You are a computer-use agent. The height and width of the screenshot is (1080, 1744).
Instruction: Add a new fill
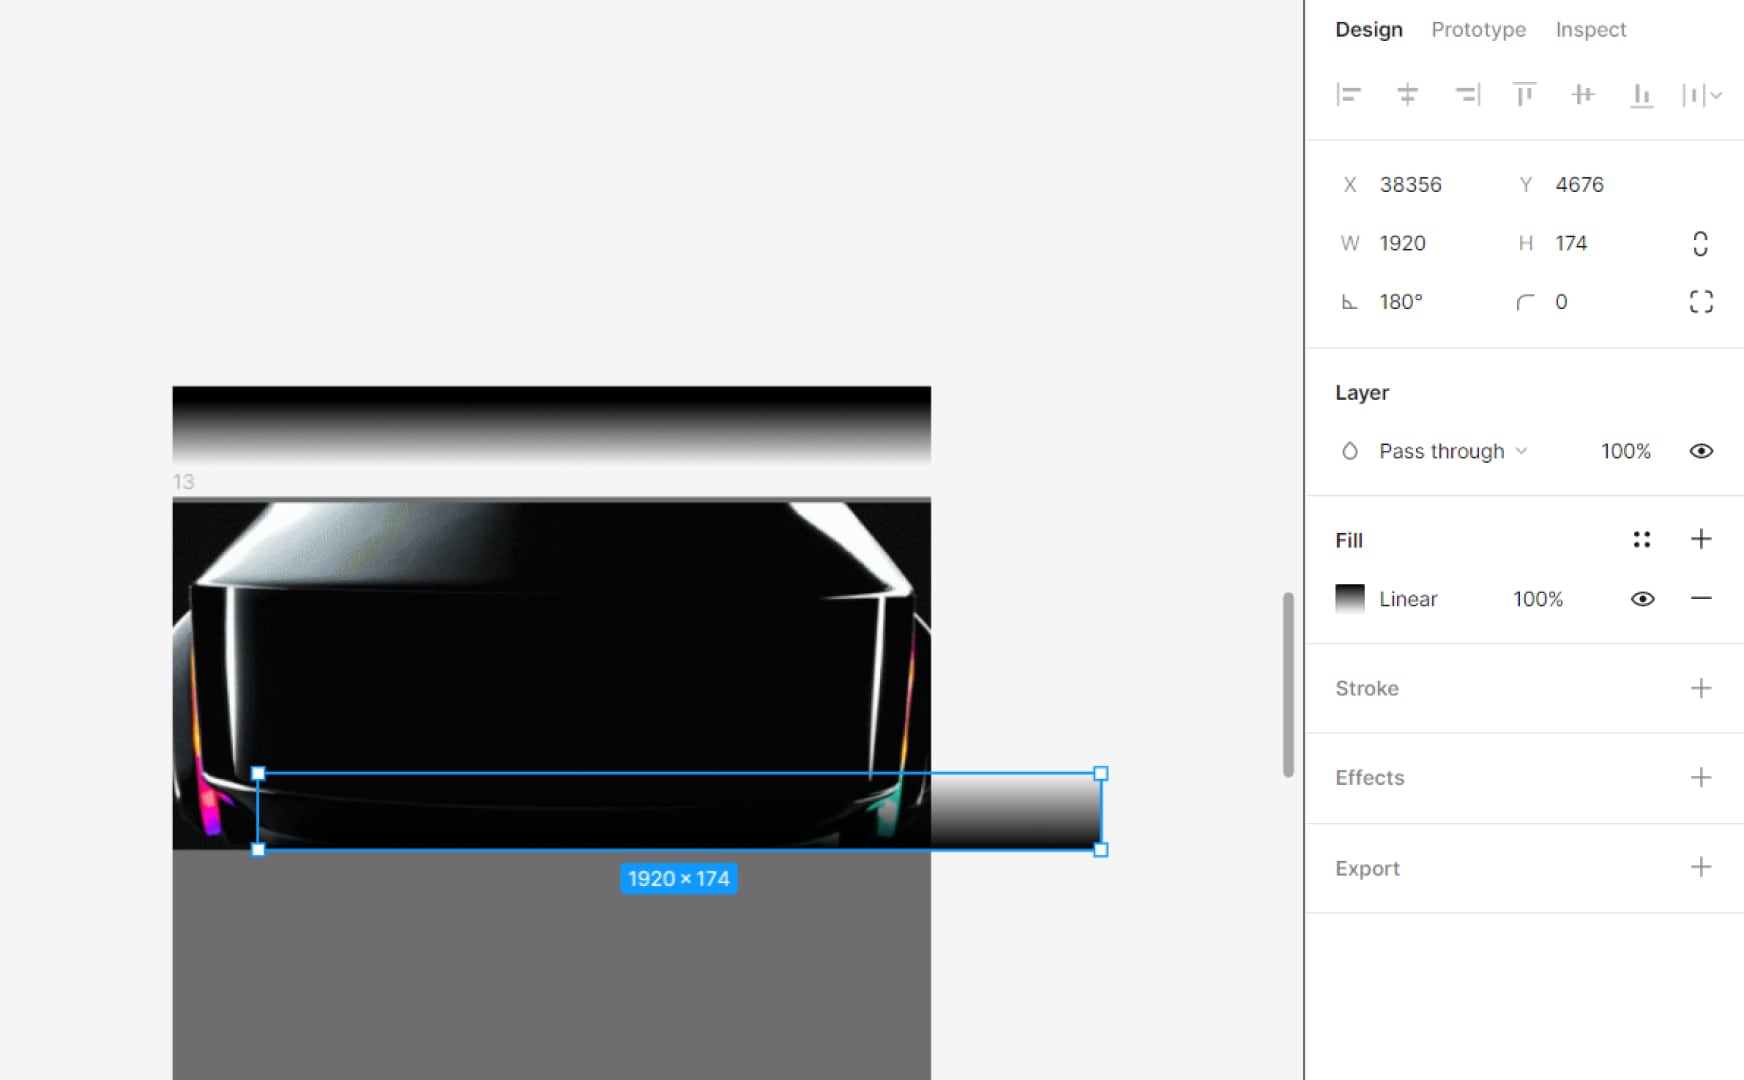(1701, 540)
